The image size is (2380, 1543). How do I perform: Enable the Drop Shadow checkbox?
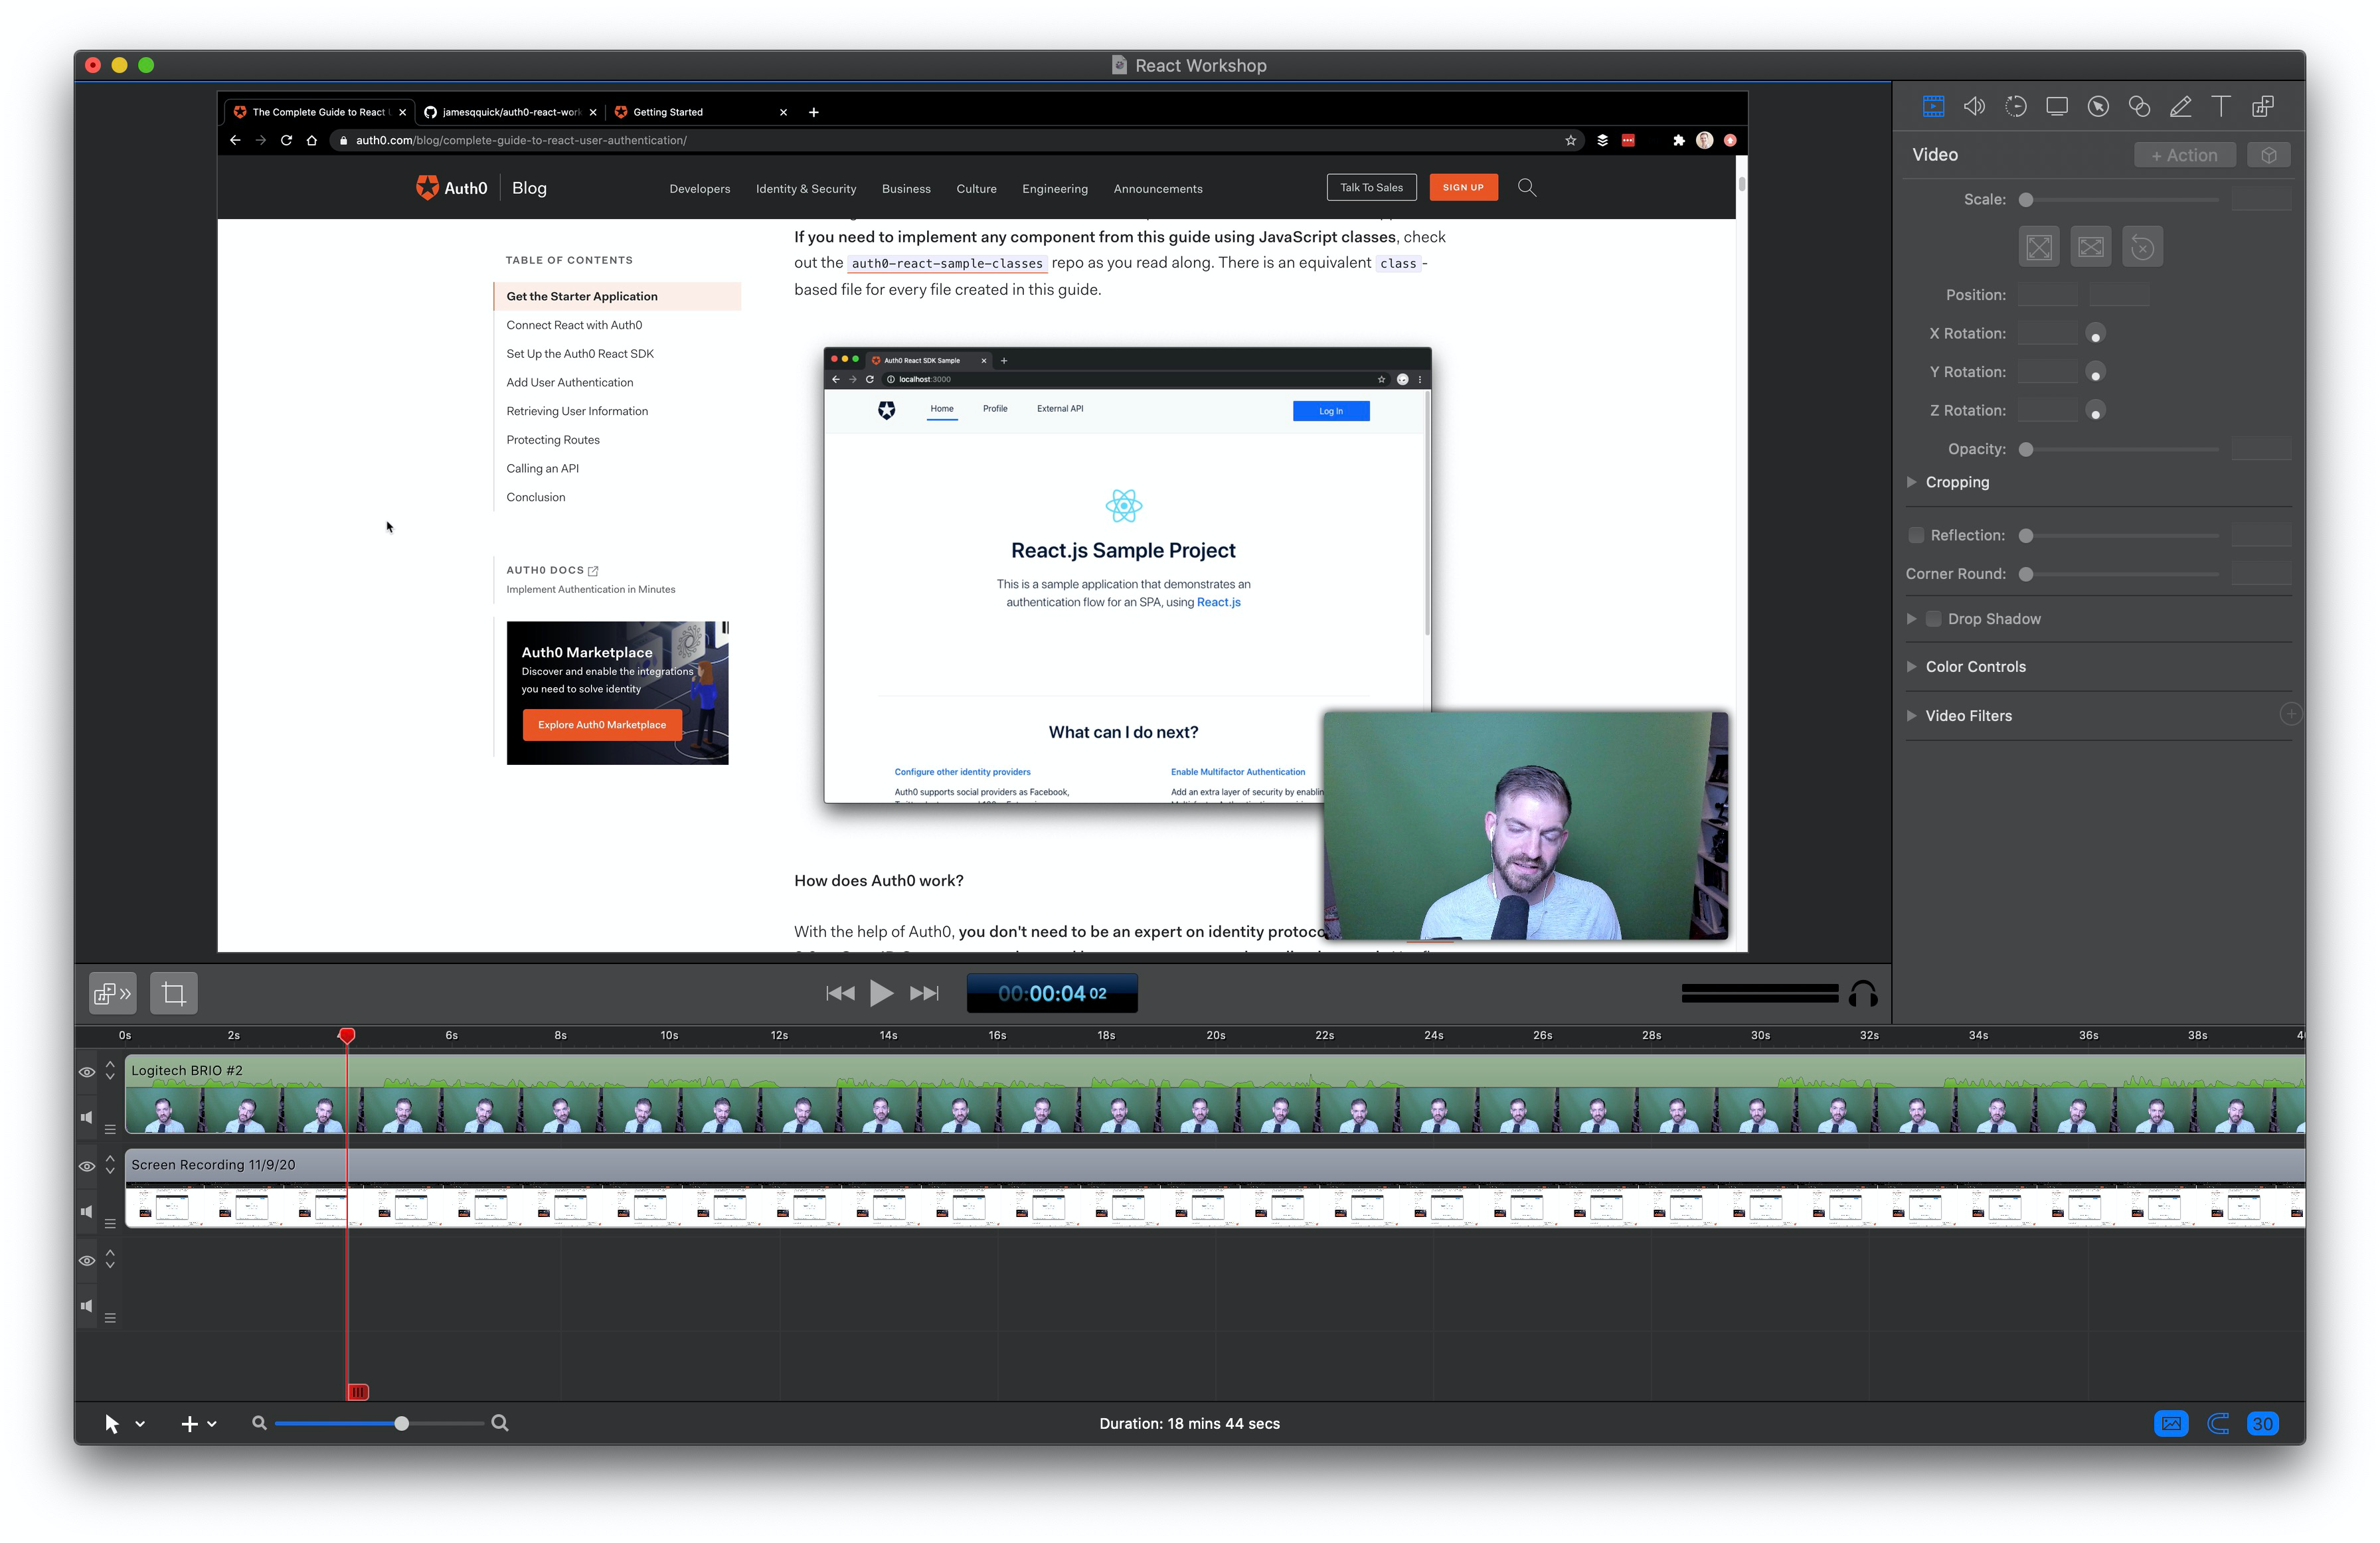point(1934,619)
